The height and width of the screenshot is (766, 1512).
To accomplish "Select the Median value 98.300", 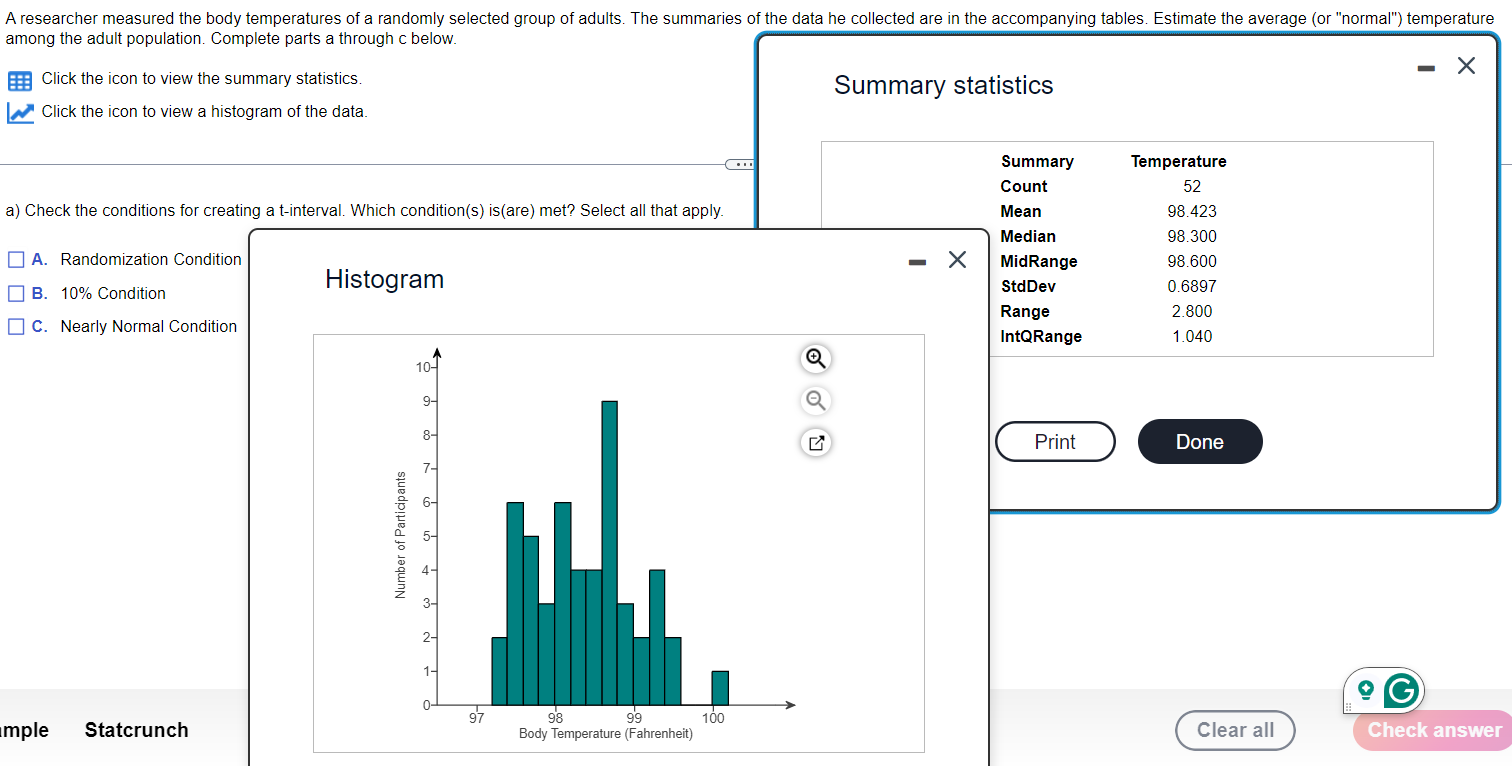I will pos(1192,236).
